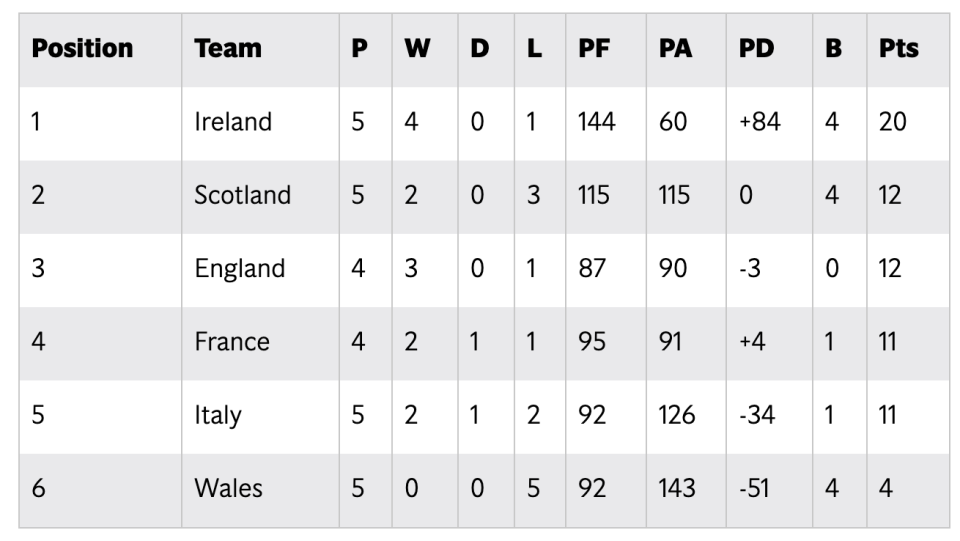The height and width of the screenshot is (541, 960).
Task: Select the "PF" column header
Action: (594, 49)
